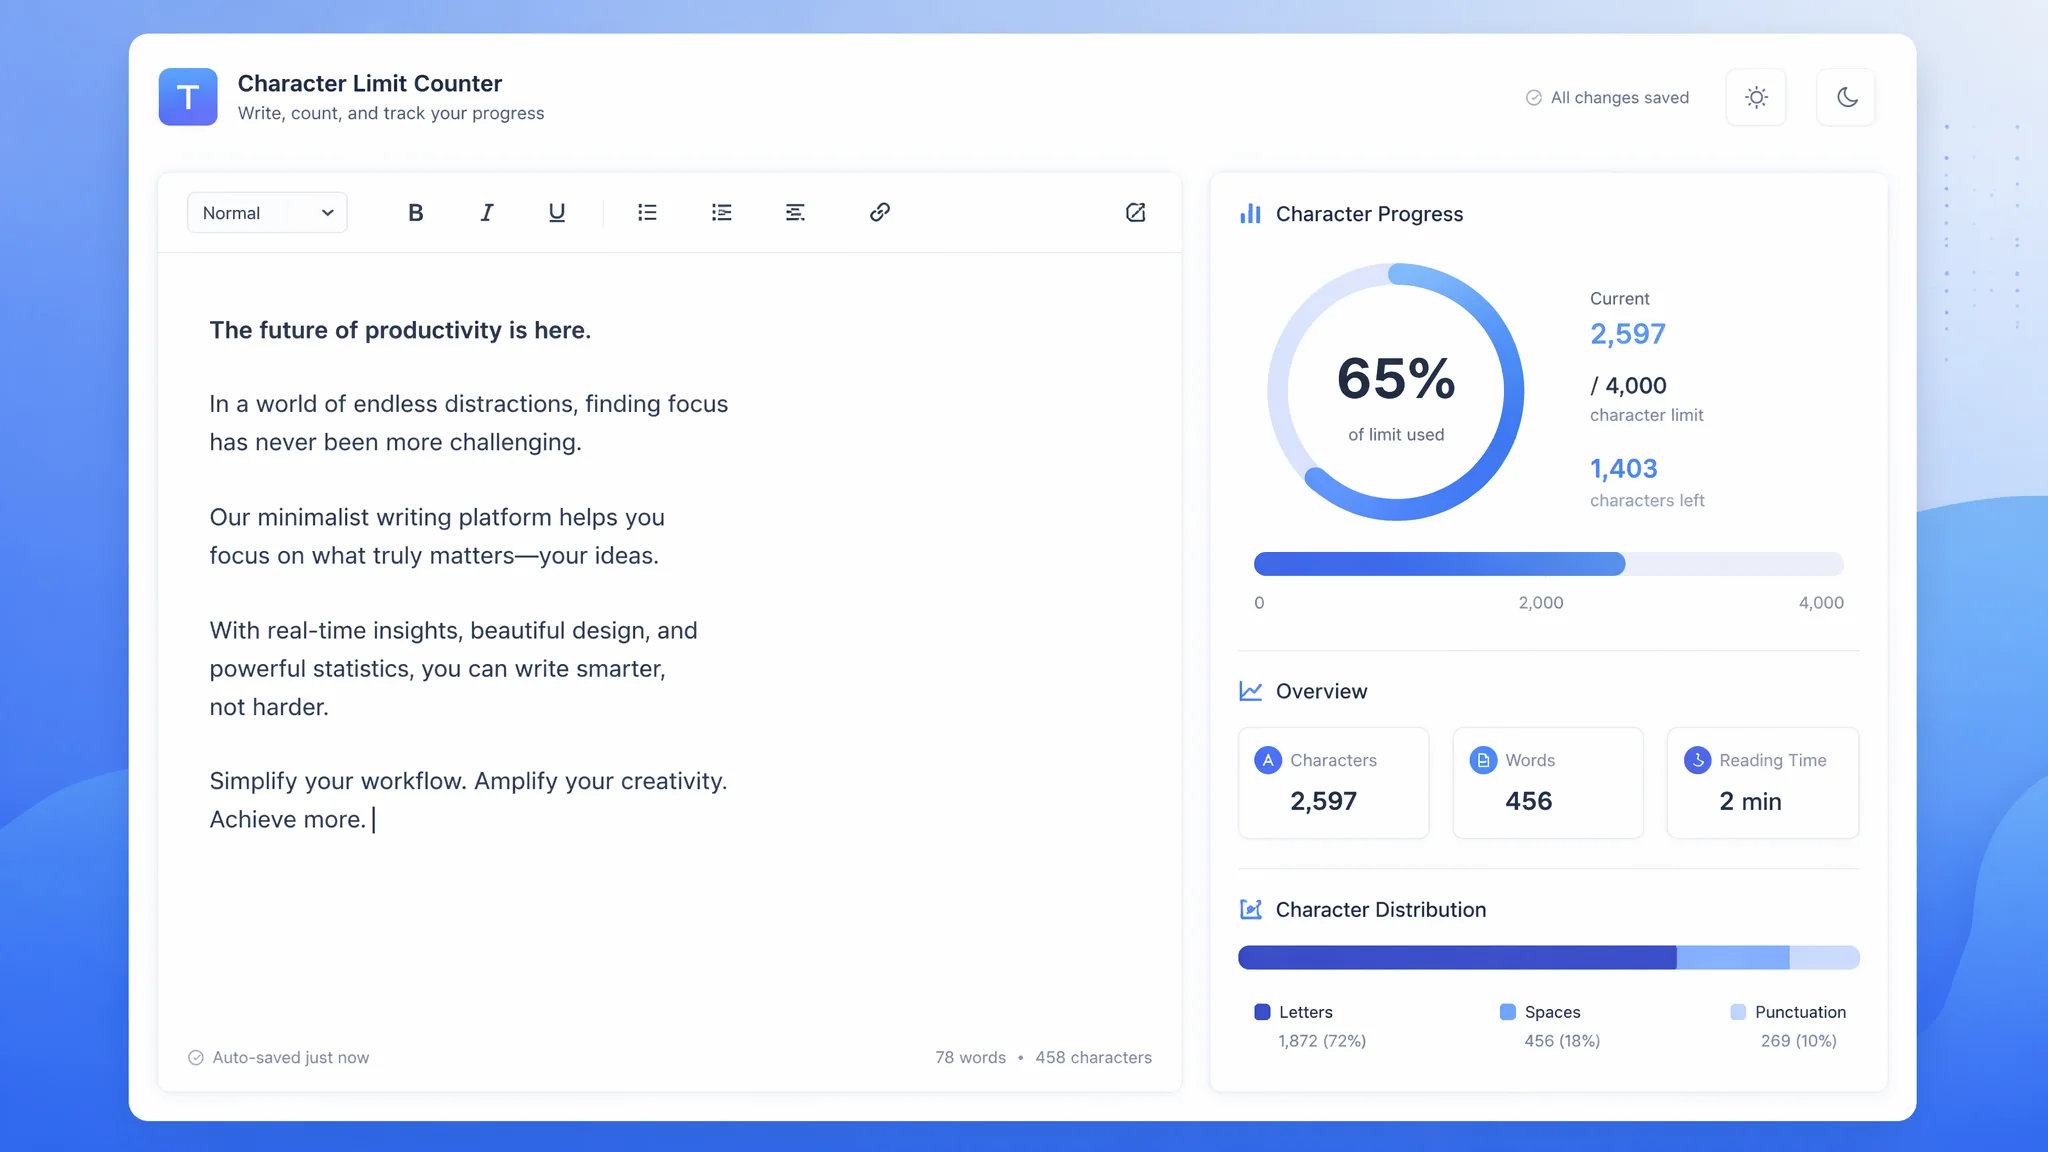Click the heading 'The future of productivity is here.'
Viewport: 2048px width, 1152px height.
pyautogui.click(x=400, y=330)
